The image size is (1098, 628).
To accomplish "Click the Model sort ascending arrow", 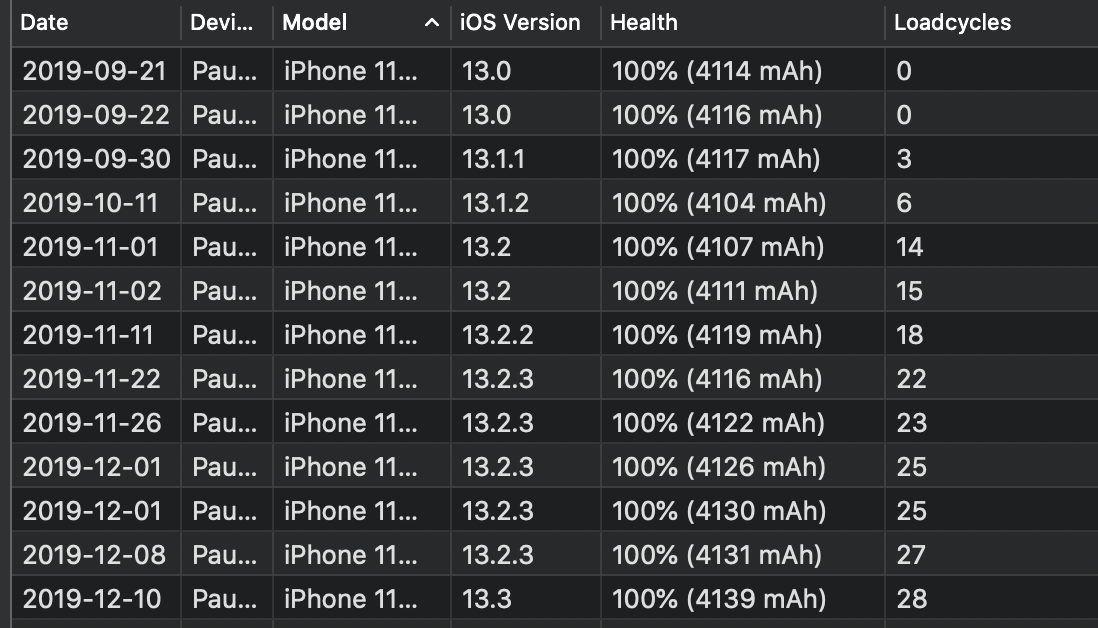I will pos(432,23).
